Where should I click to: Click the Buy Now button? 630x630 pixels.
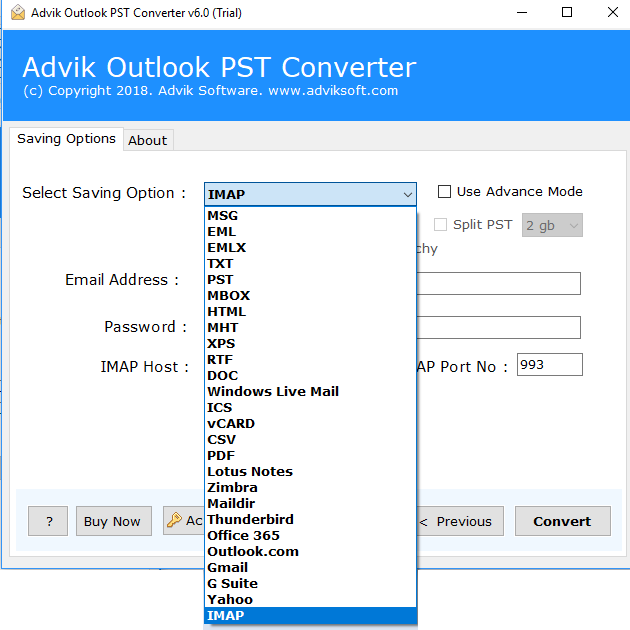114,521
